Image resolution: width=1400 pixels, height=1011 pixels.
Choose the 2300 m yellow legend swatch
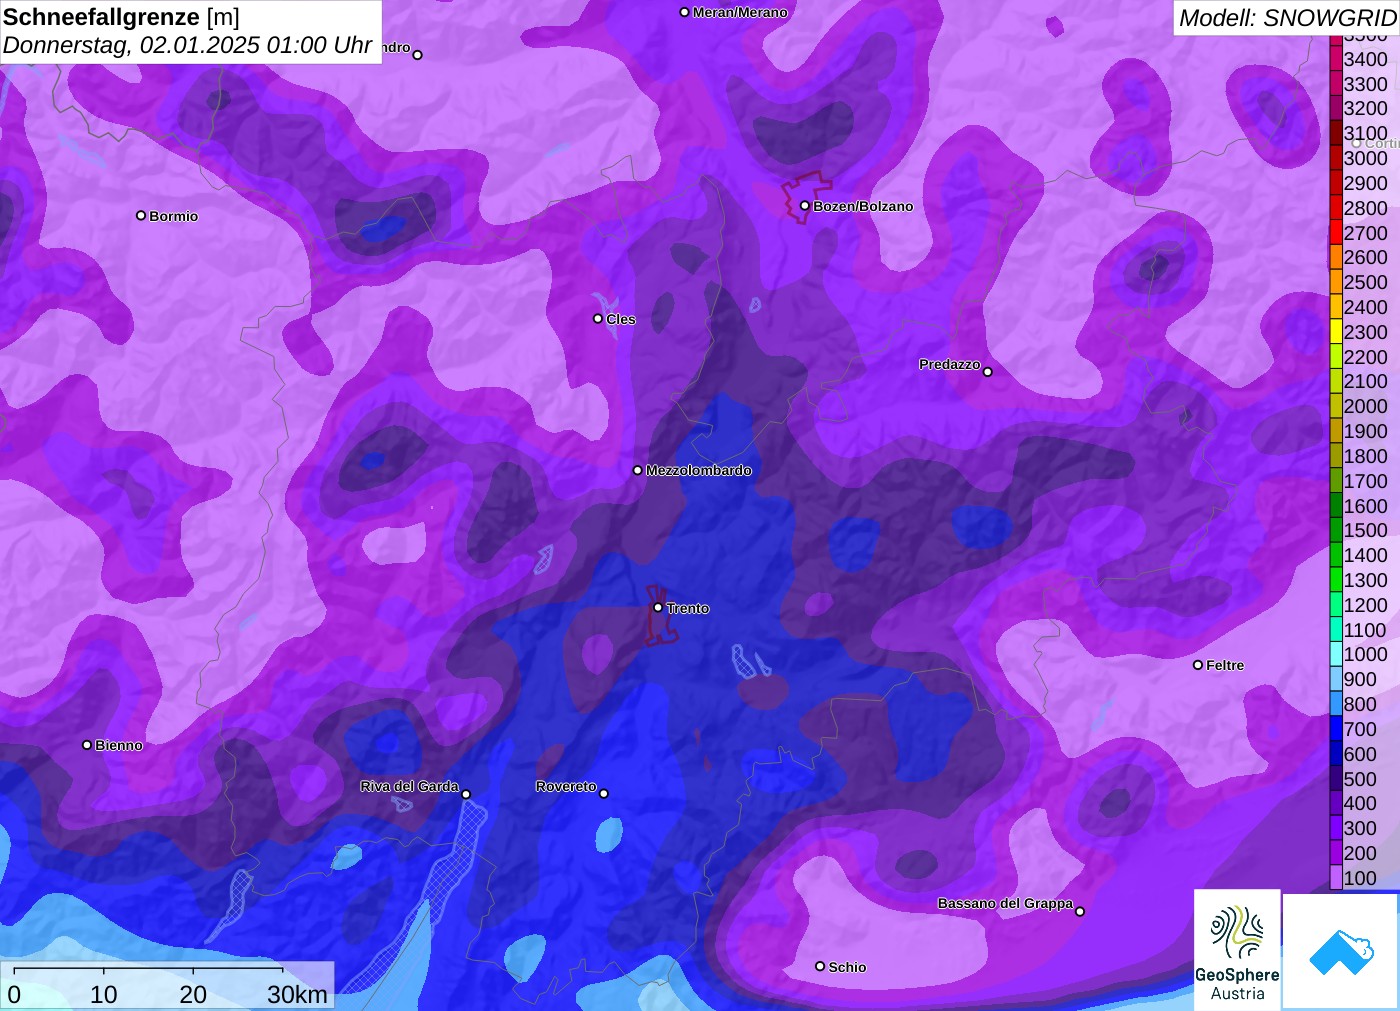tap(1336, 332)
